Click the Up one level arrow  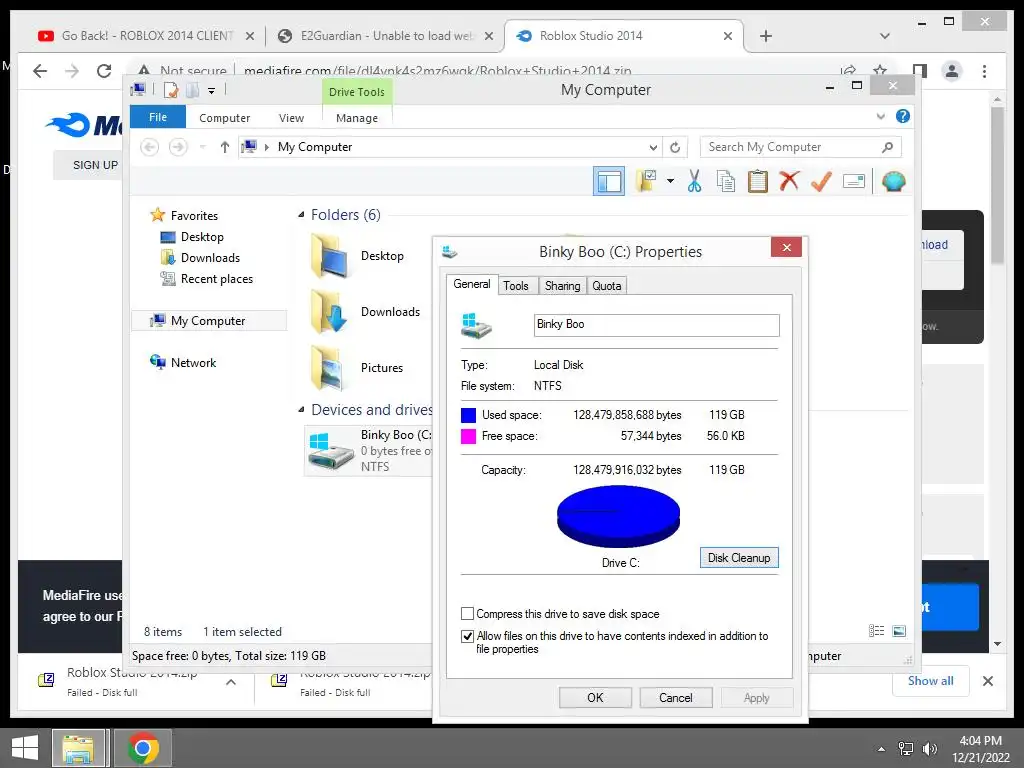pos(225,147)
